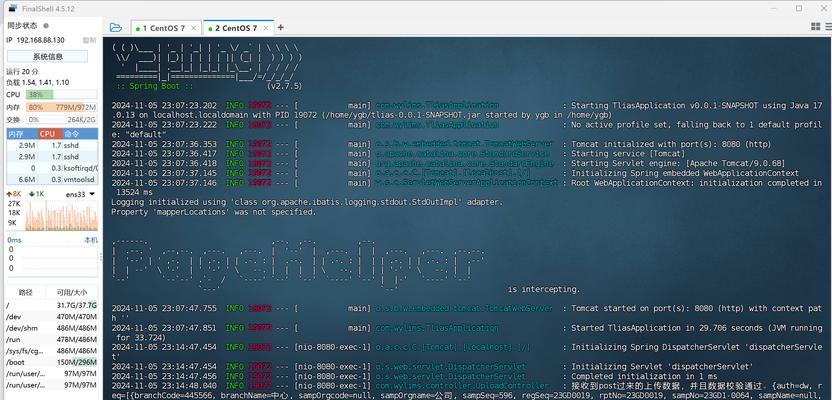This screenshot has height=400, width=832.
Task: Close the 2 CentOS 7 tab
Action: [267, 28]
